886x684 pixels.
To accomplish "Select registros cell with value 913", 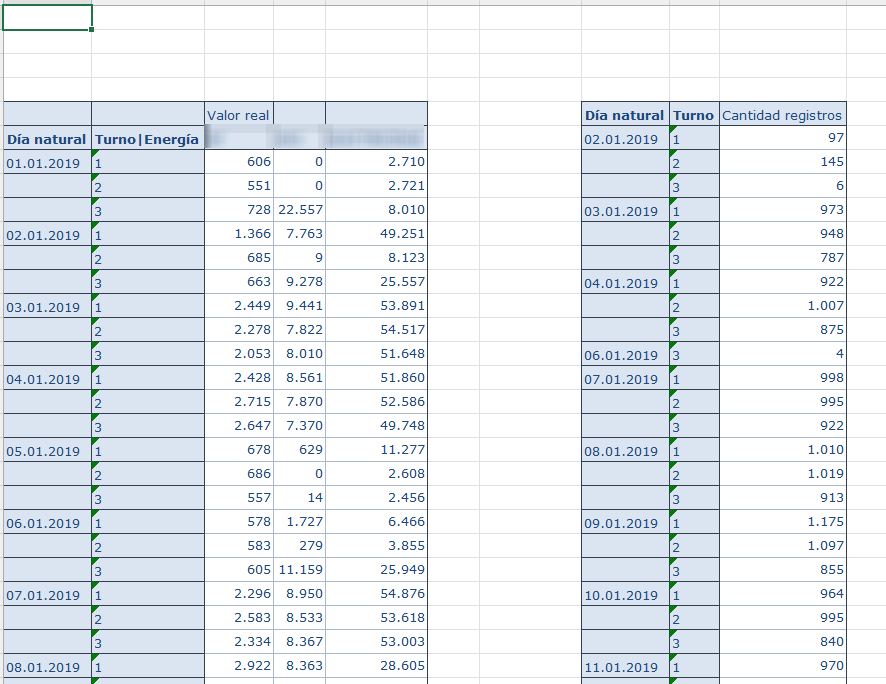I will tap(783, 498).
